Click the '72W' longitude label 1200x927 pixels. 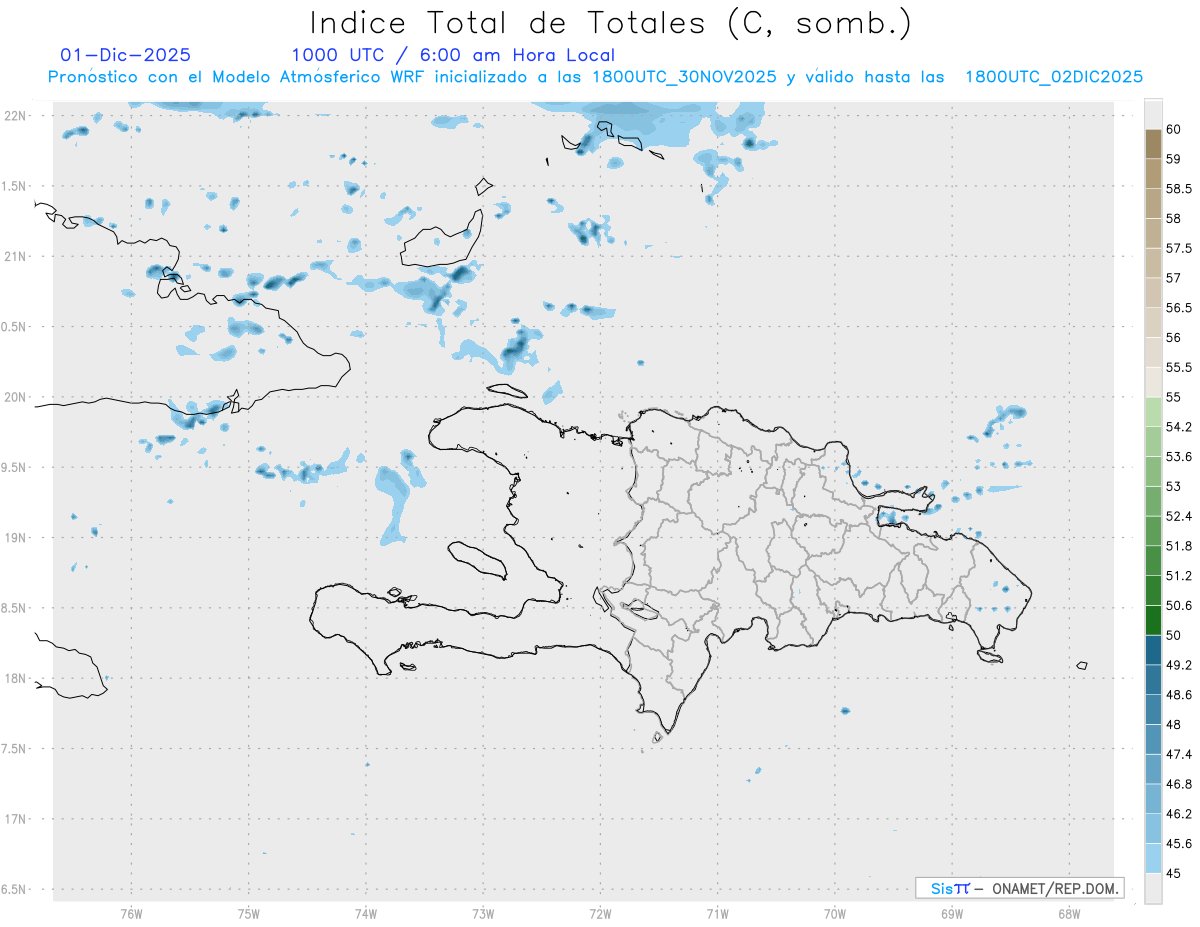(600, 913)
